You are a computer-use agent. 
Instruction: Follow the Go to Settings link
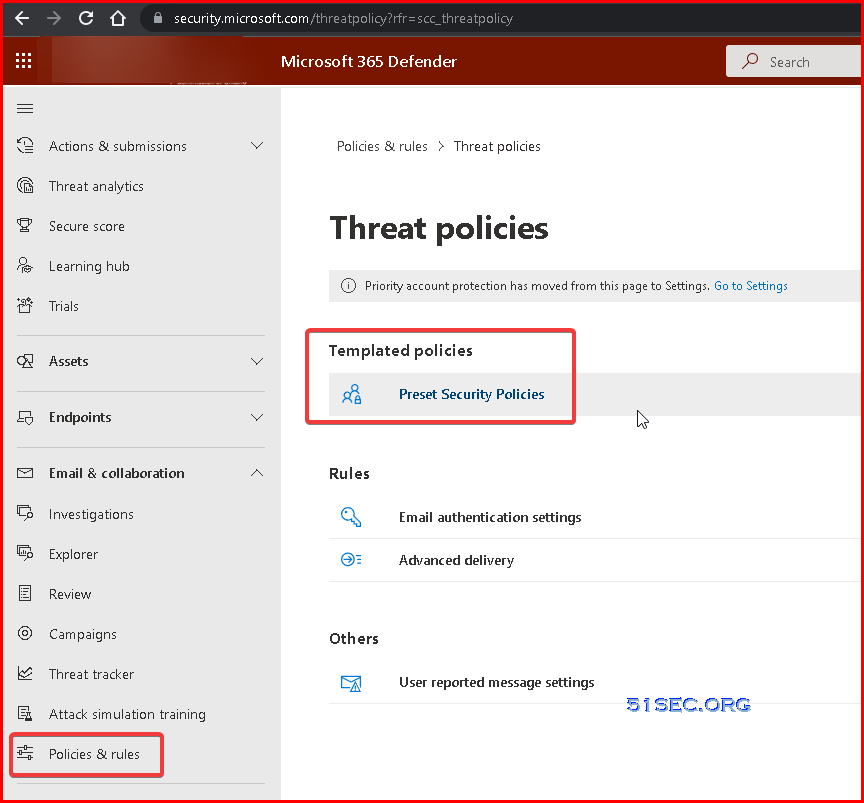750,285
